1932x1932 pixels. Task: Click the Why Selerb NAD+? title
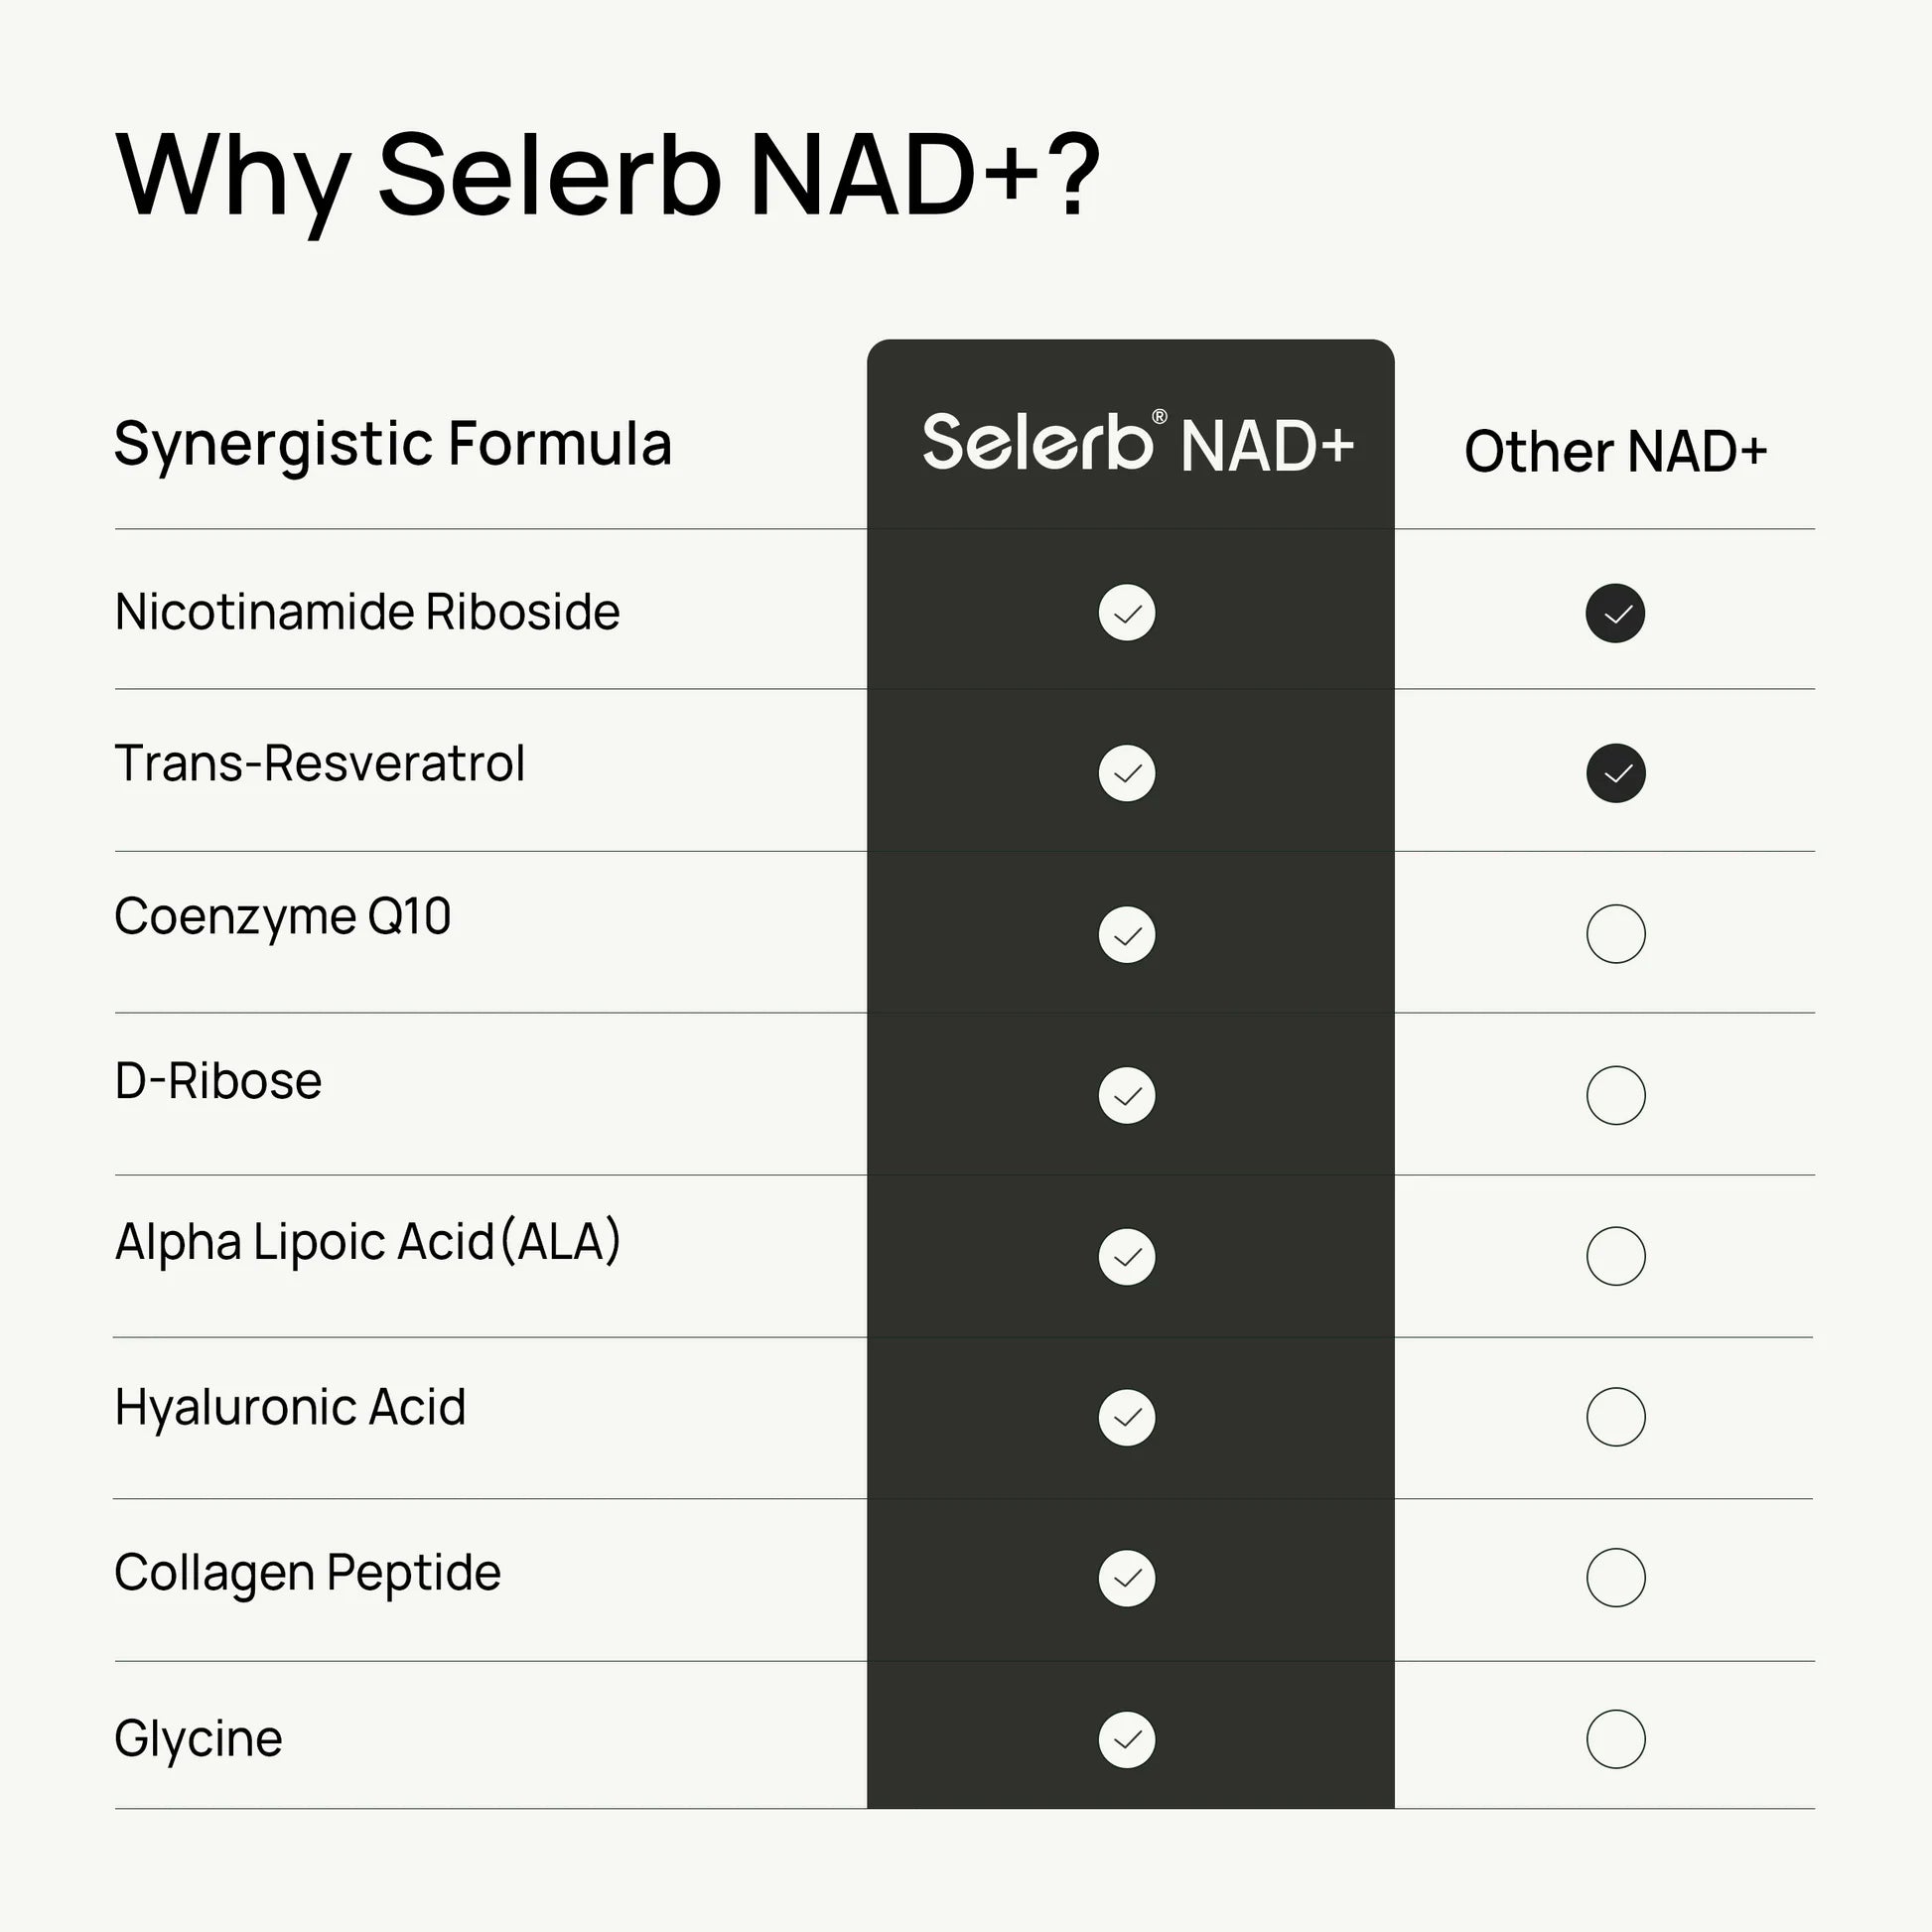point(608,176)
